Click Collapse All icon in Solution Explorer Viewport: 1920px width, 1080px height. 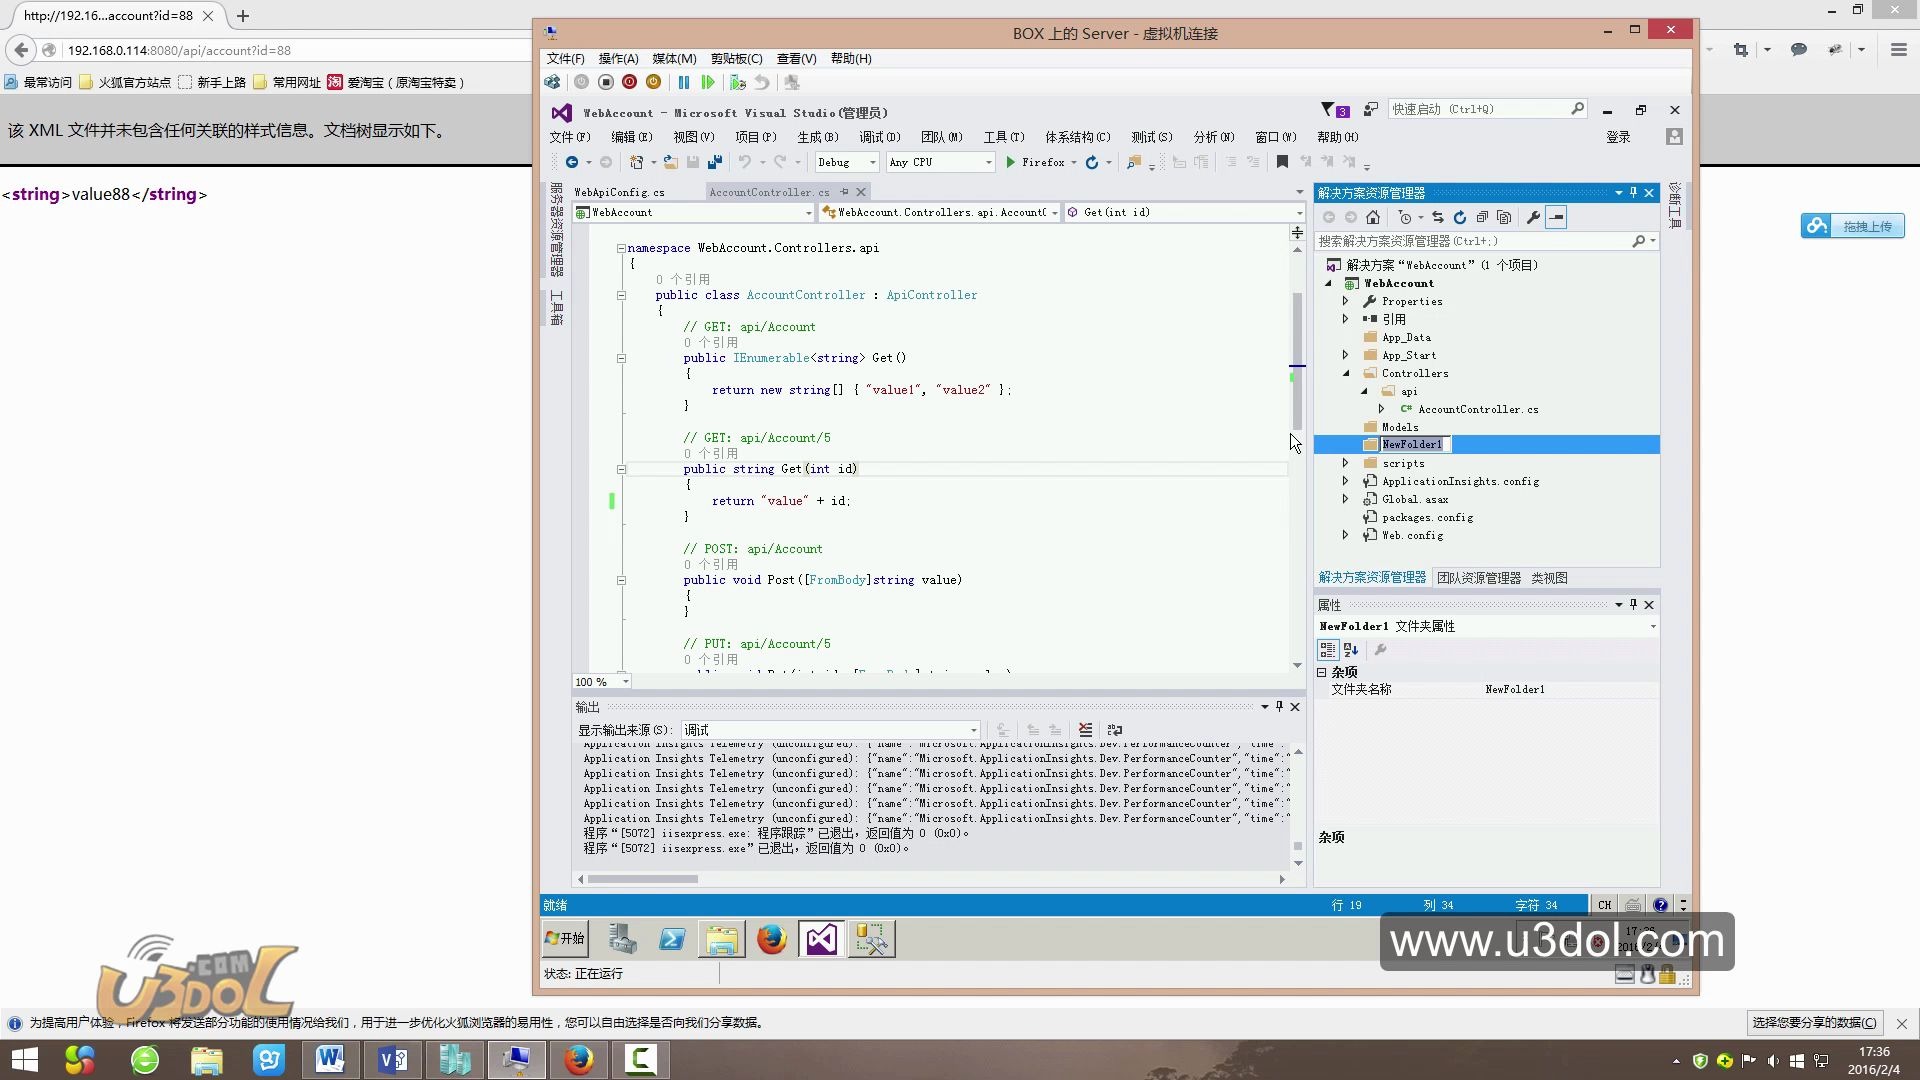(x=1482, y=218)
